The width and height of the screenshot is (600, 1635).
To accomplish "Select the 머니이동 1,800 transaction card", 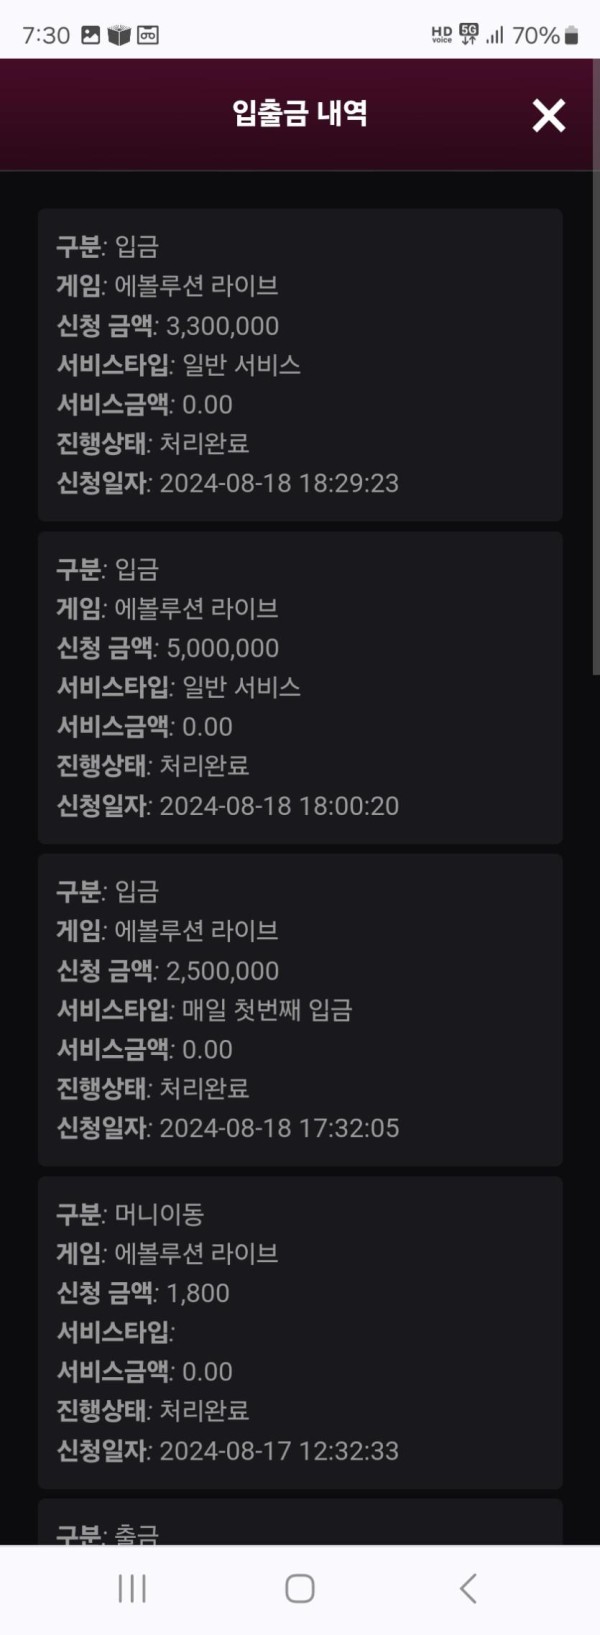I will pyautogui.click(x=300, y=1333).
